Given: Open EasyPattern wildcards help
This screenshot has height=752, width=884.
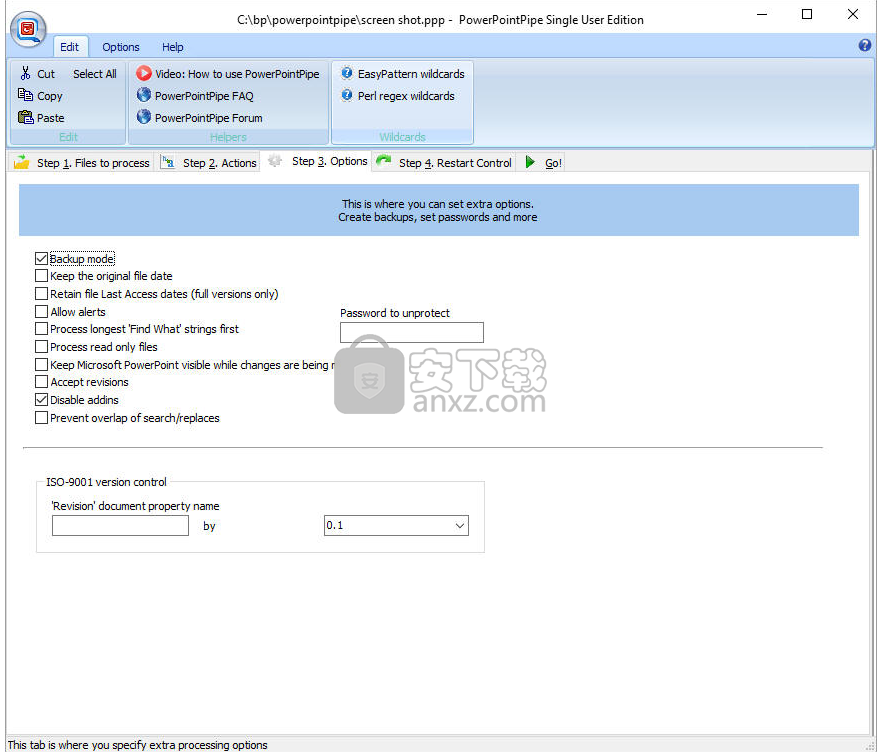Looking at the screenshot, I should coord(411,74).
